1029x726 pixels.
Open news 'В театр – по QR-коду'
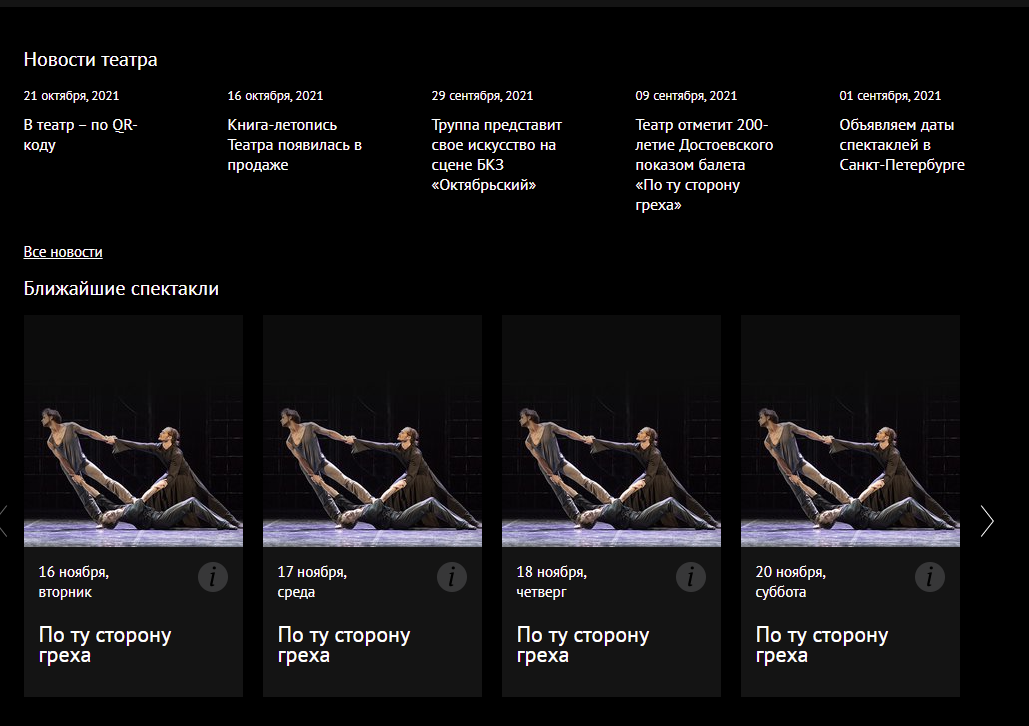pyautogui.click(x=80, y=135)
